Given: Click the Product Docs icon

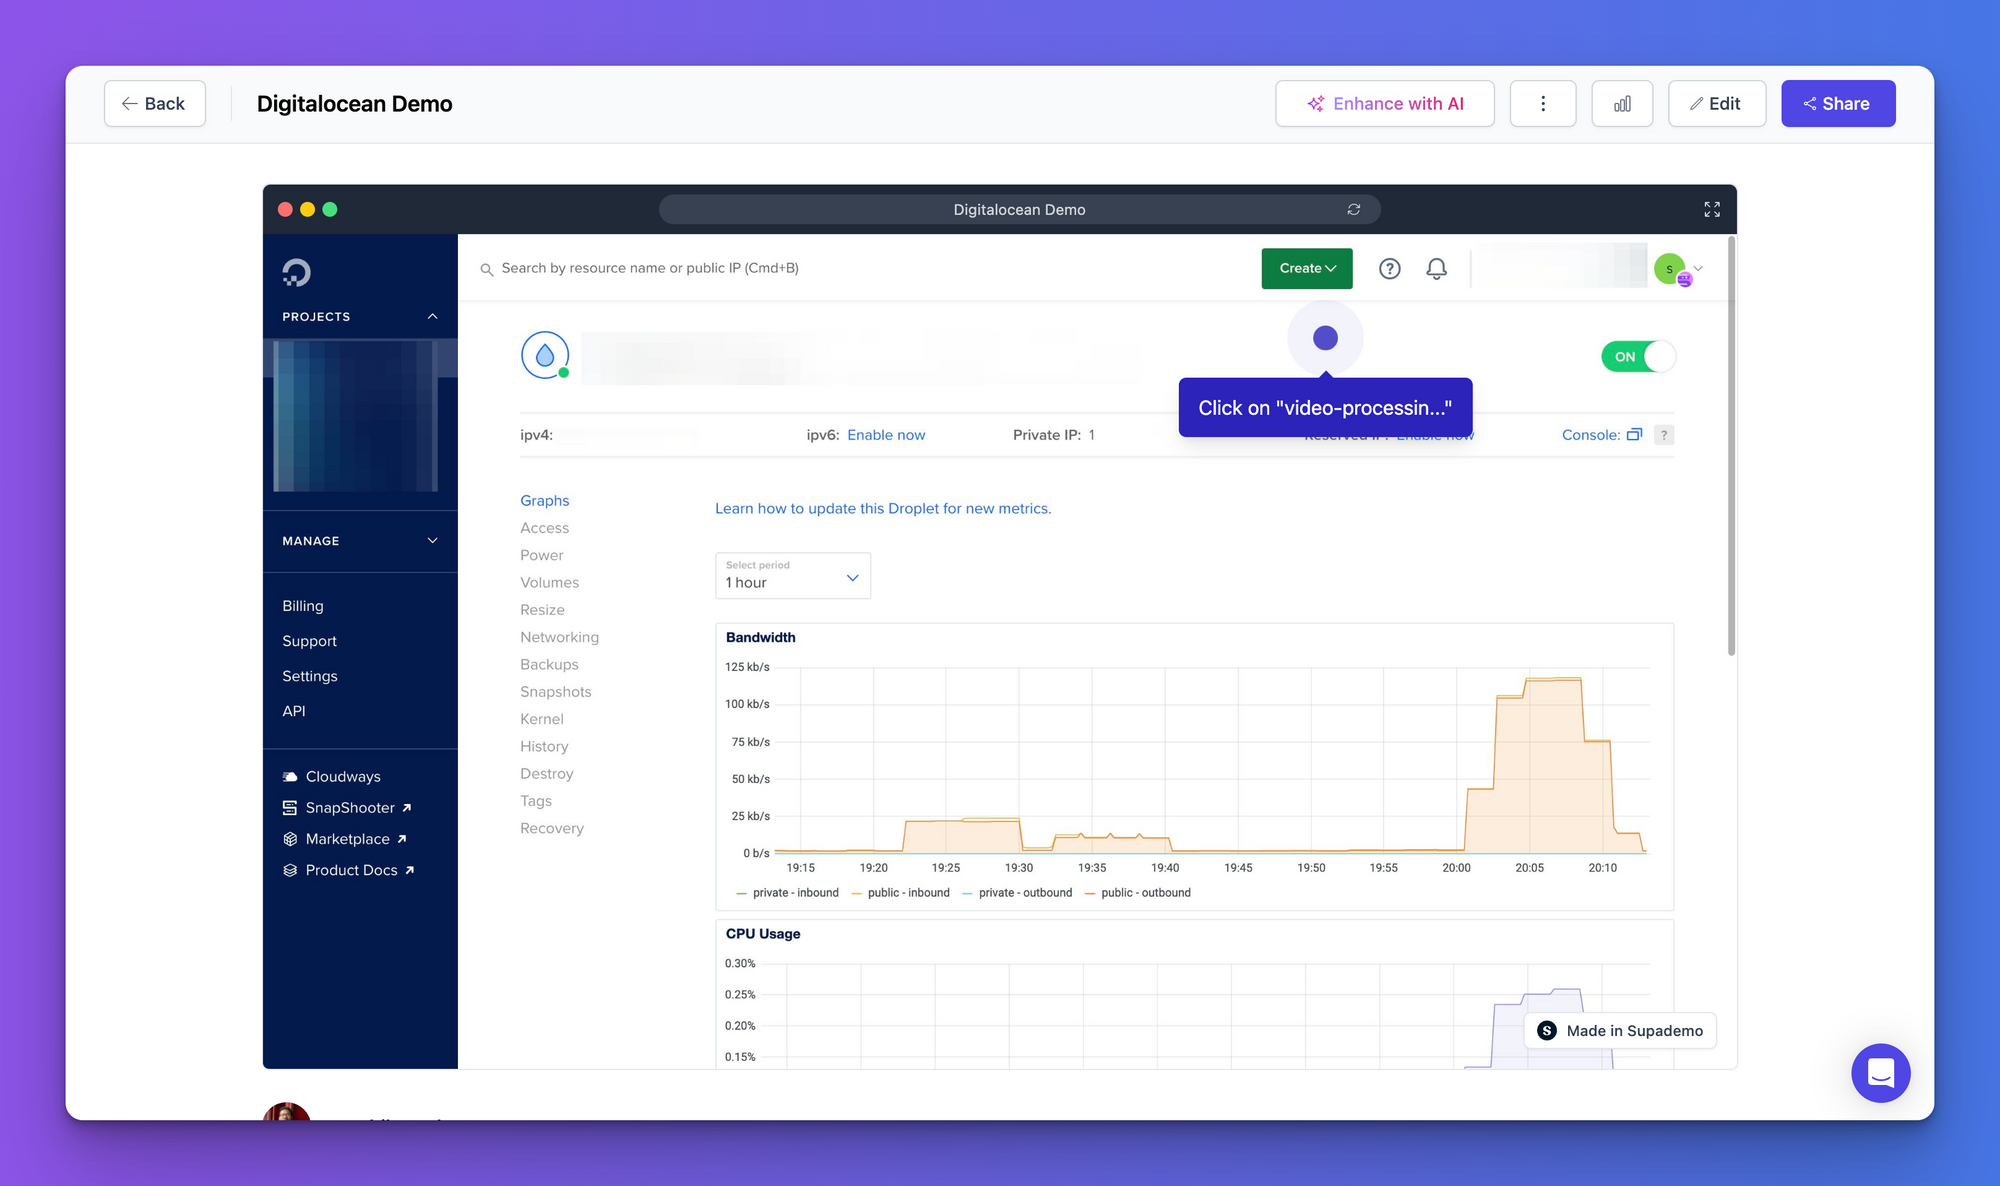Looking at the screenshot, I should (290, 870).
